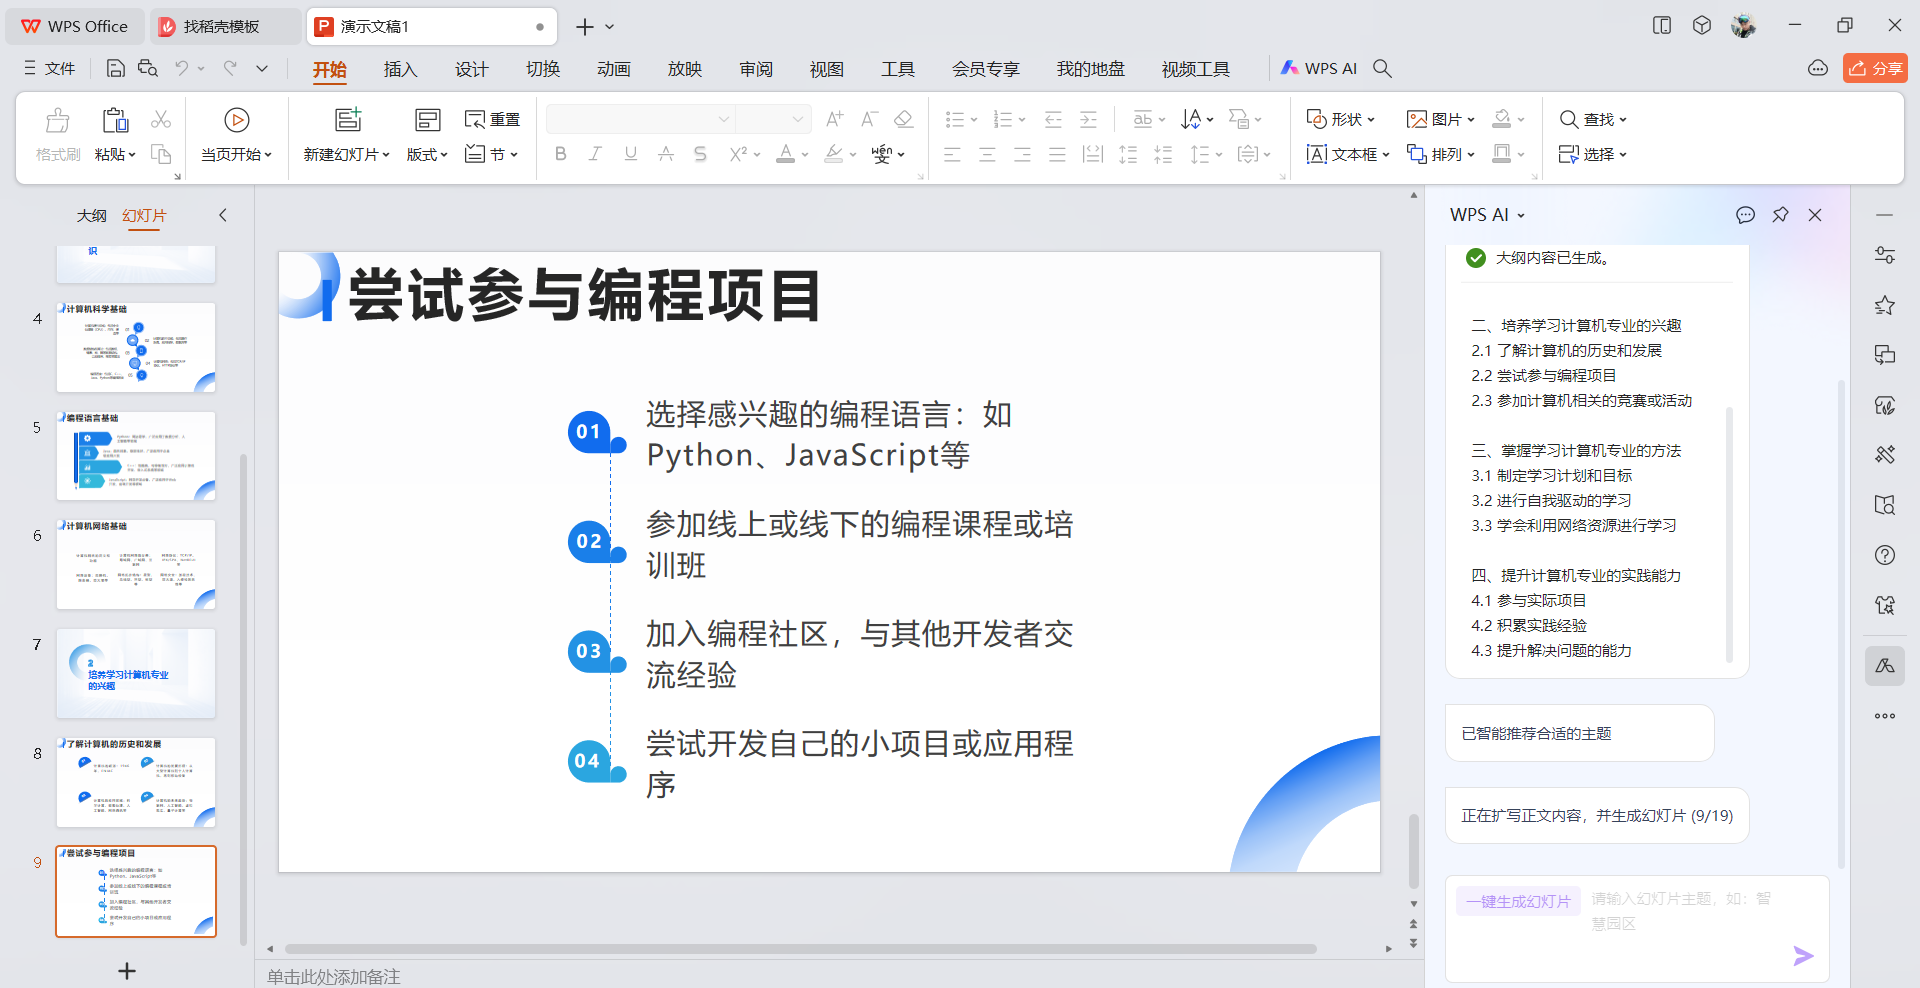
Task: Open the Review (审阅) tab
Action: click(x=756, y=69)
